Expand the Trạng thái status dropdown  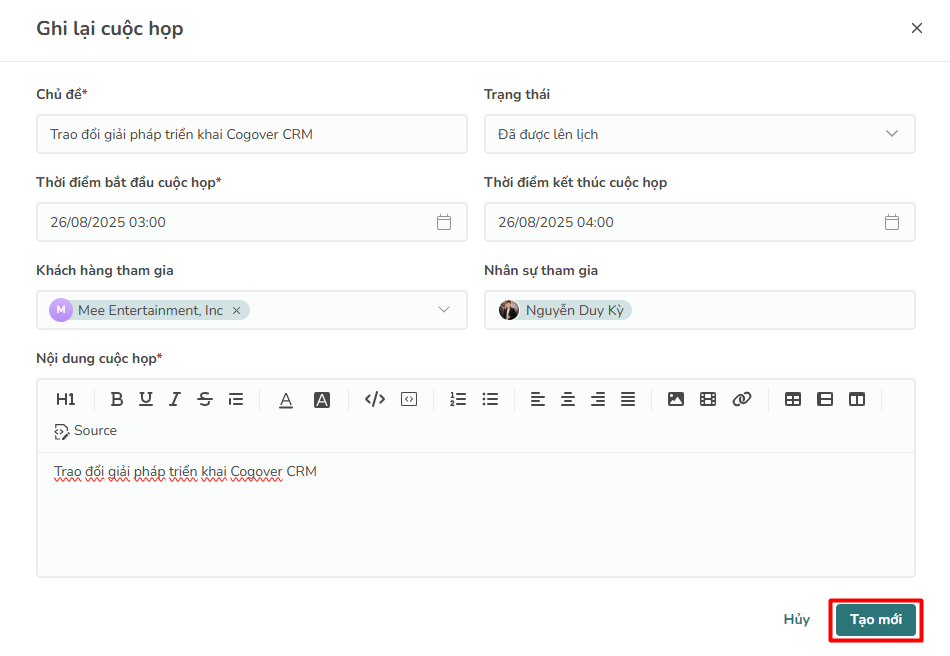tap(892, 134)
